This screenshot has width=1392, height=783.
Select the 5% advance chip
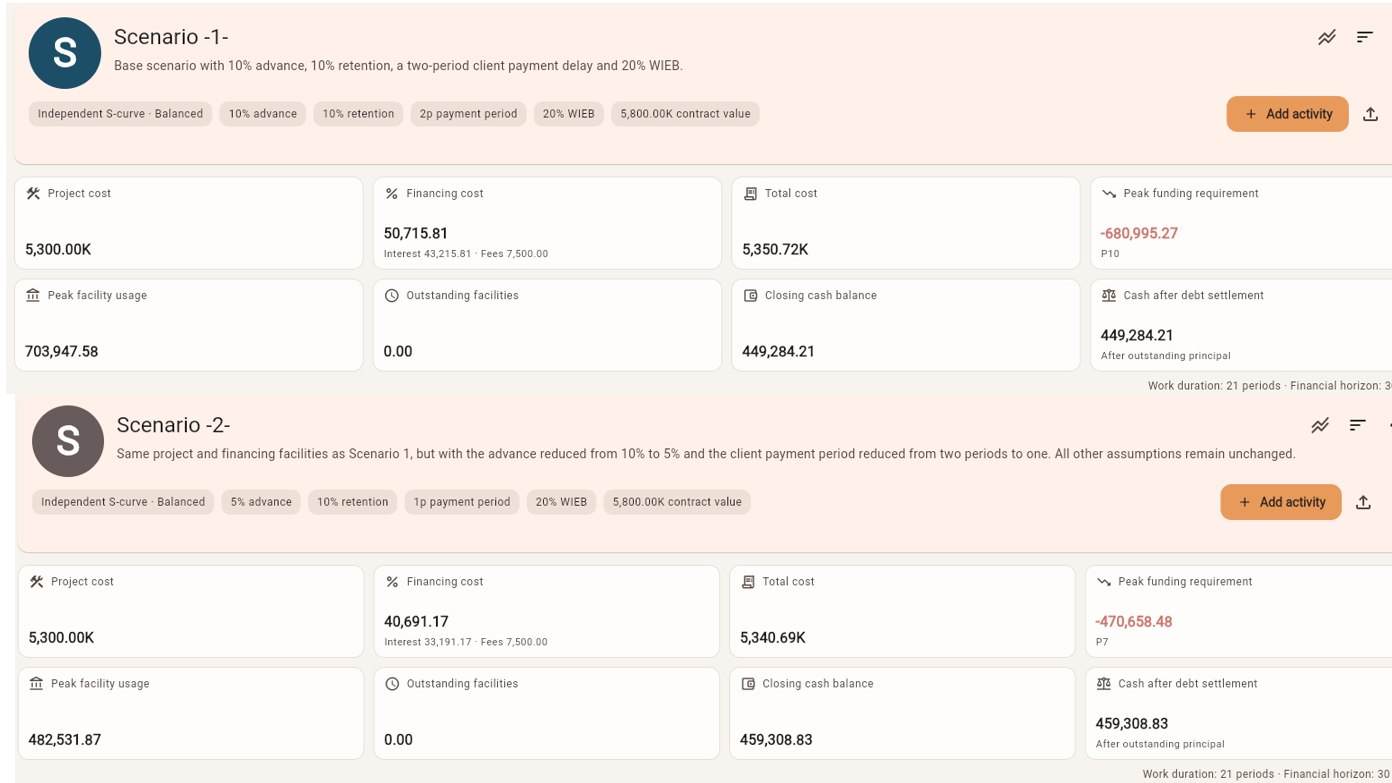[261, 502]
